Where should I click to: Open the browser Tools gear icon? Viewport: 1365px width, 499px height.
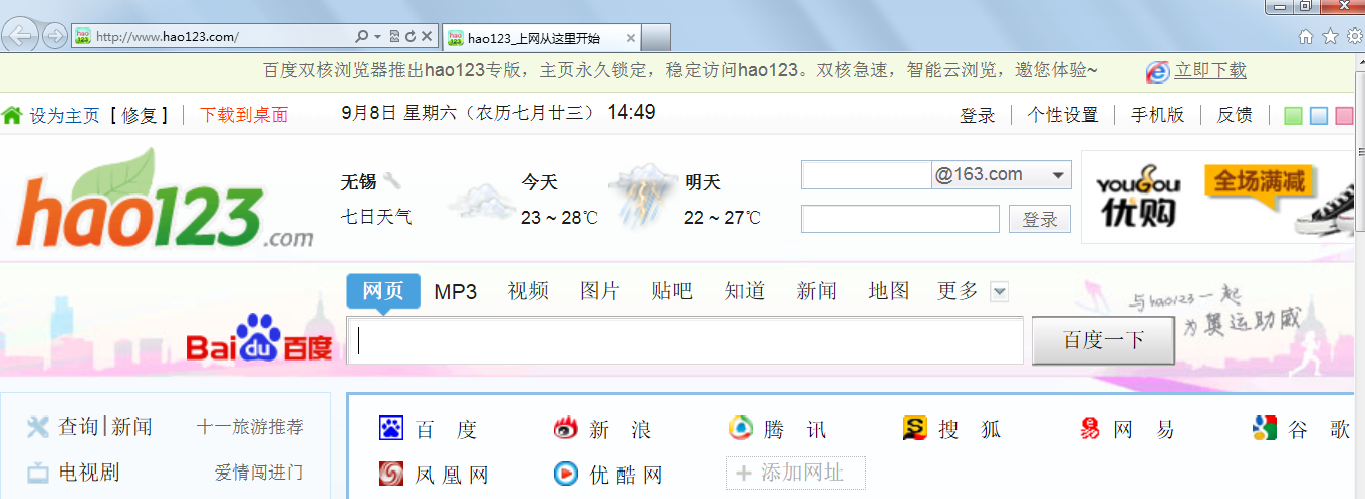point(1354,37)
